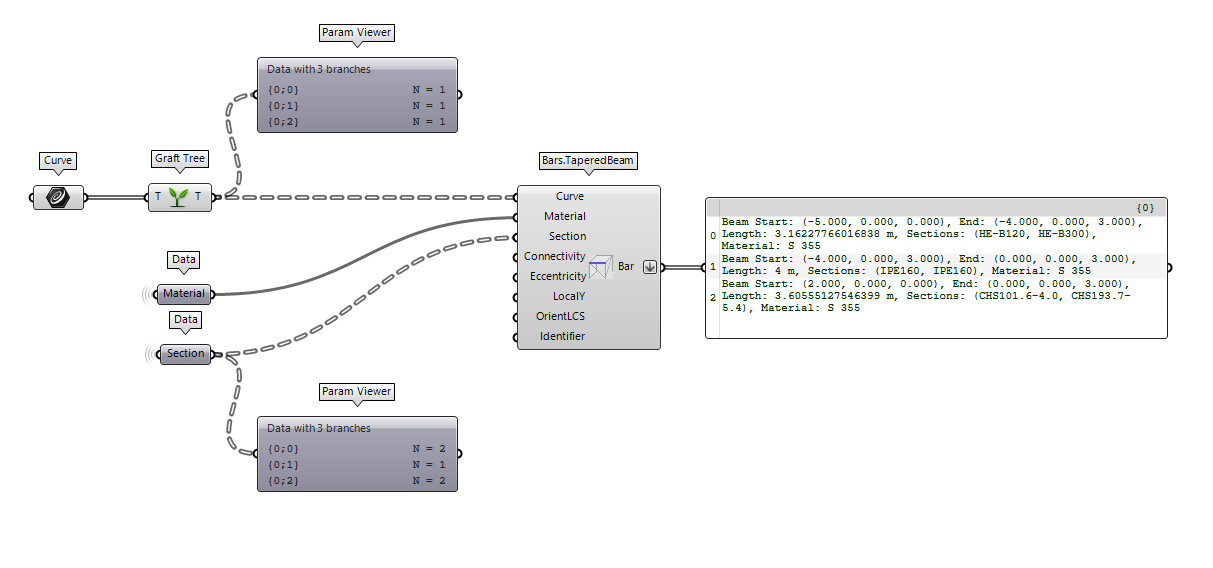Select branch {0;1} in top Param Viewer

coord(283,105)
